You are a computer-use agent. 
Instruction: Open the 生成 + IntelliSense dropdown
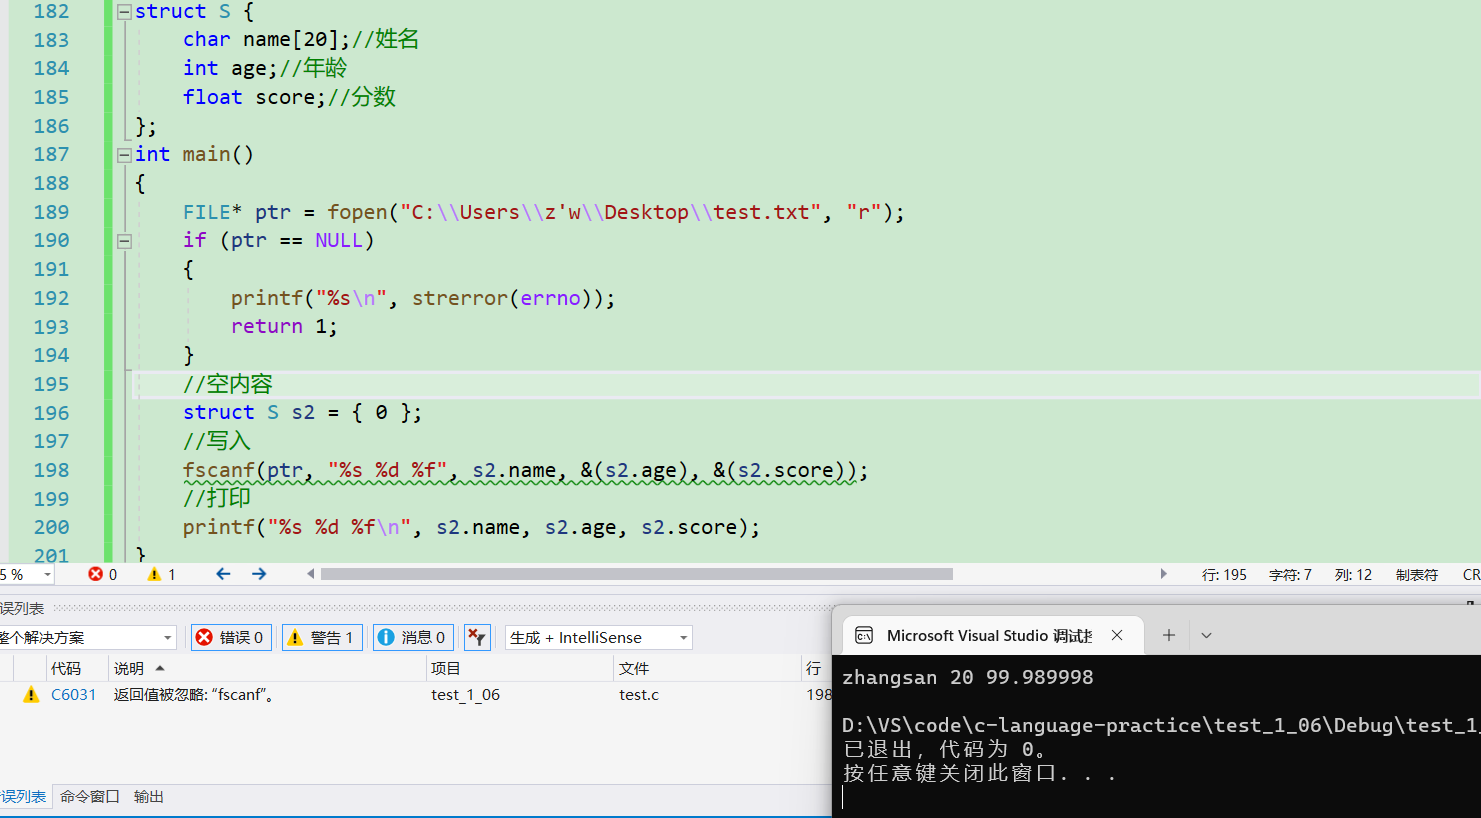click(x=598, y=638)
